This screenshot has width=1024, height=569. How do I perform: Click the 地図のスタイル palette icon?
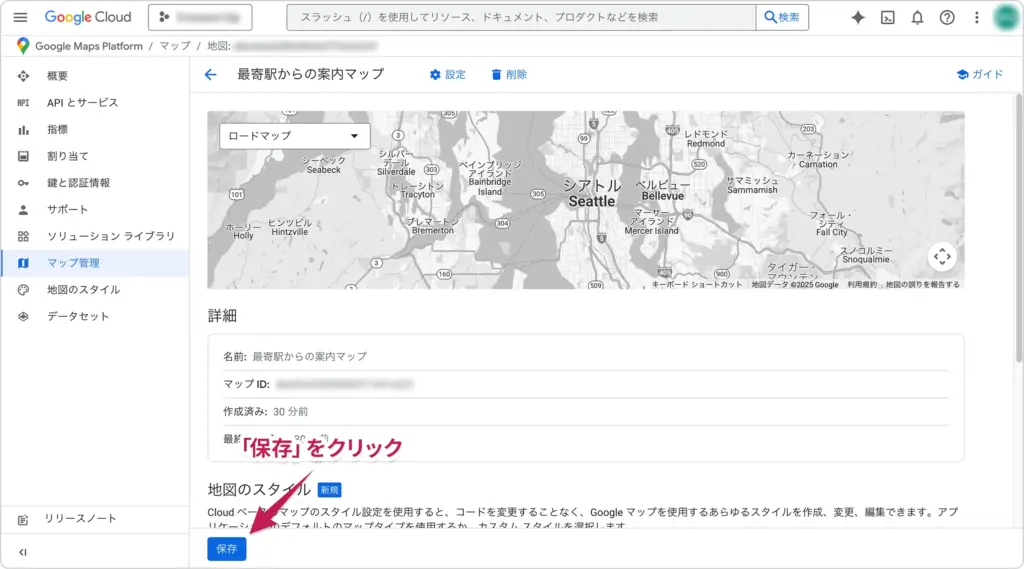24,290
